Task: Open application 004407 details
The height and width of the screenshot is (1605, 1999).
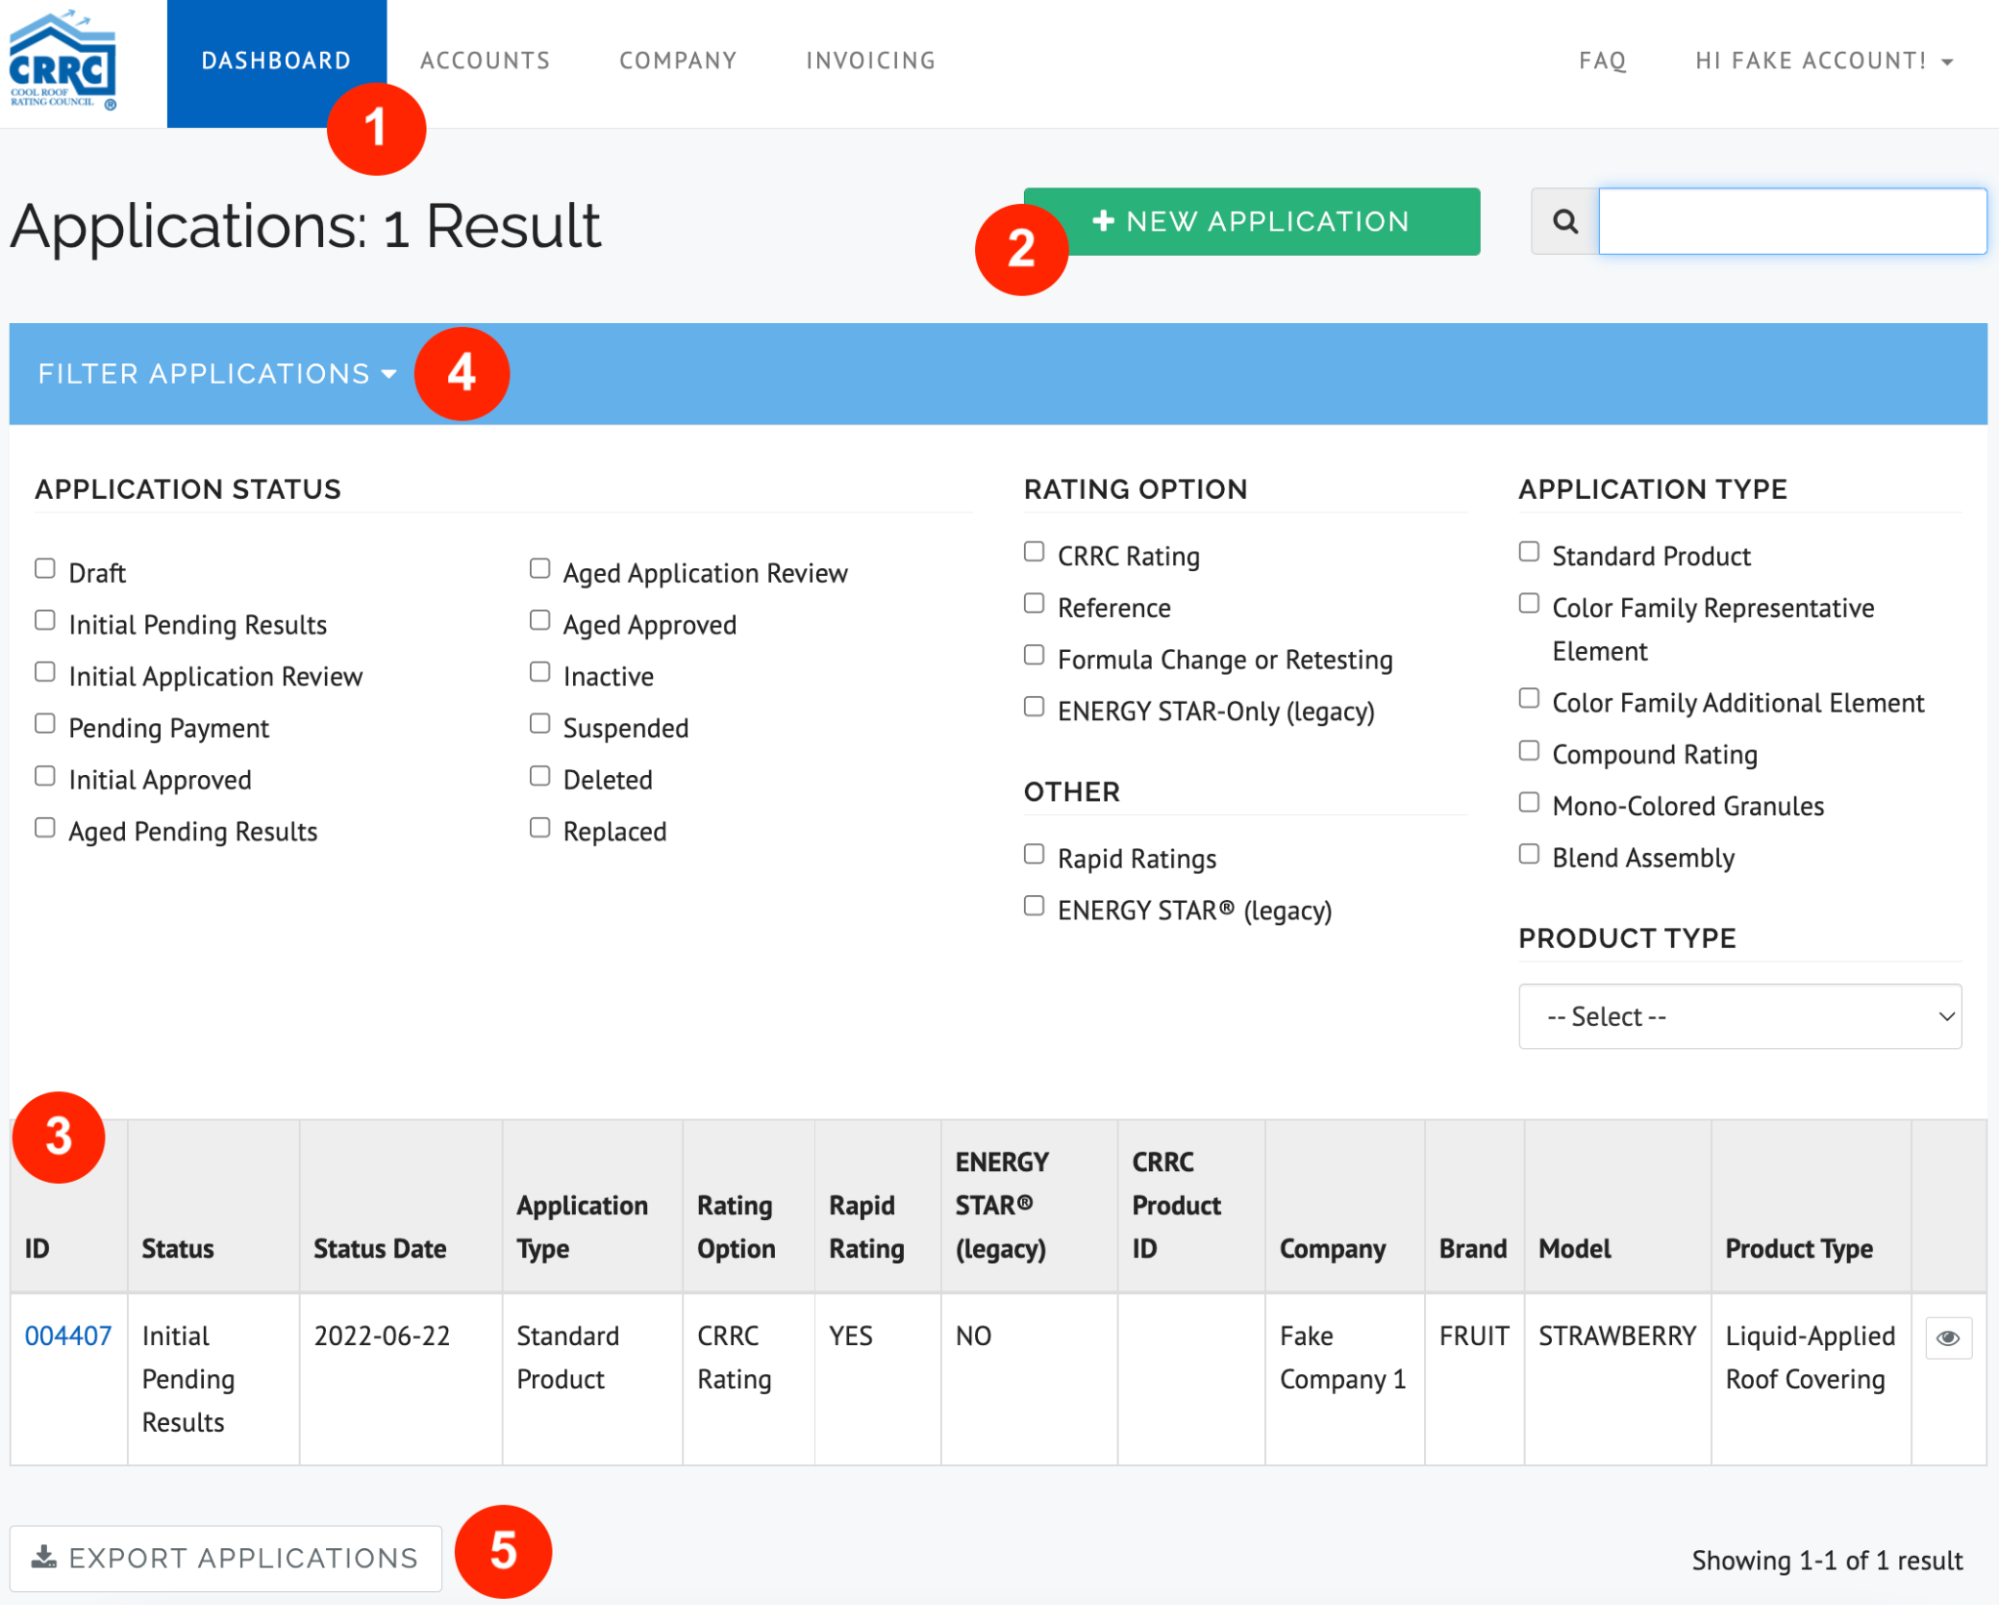Action: point(66,1335)
